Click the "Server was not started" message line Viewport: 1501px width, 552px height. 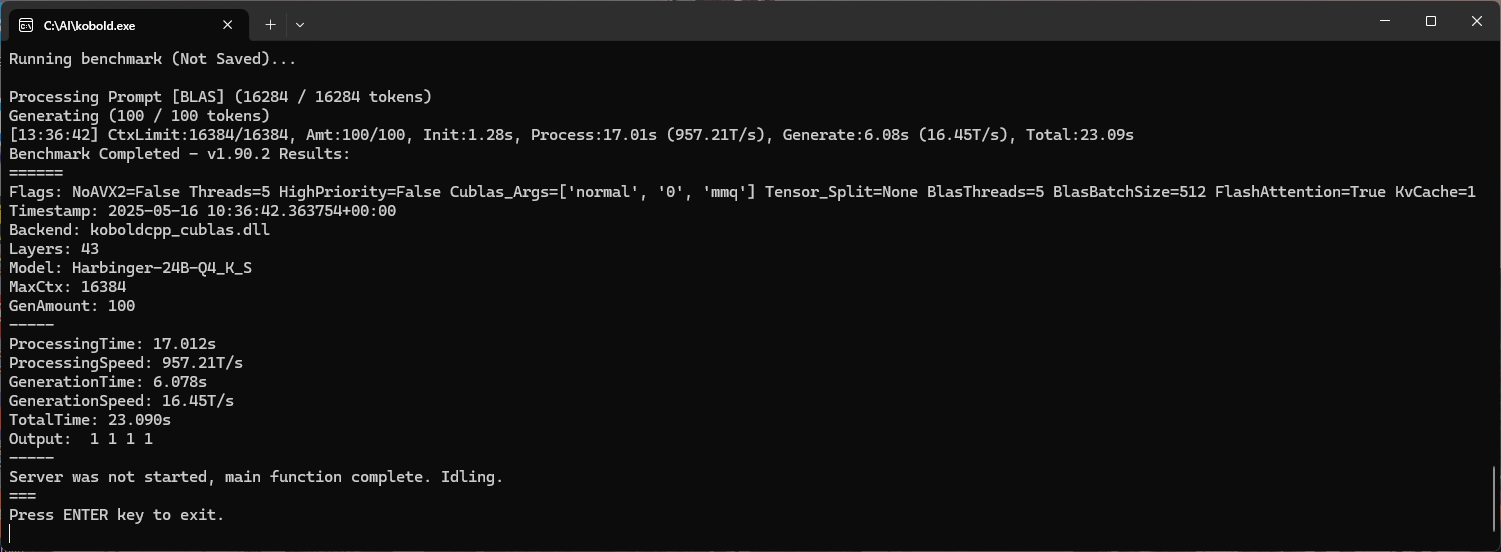pyautogui.click(x=256, y=477)
